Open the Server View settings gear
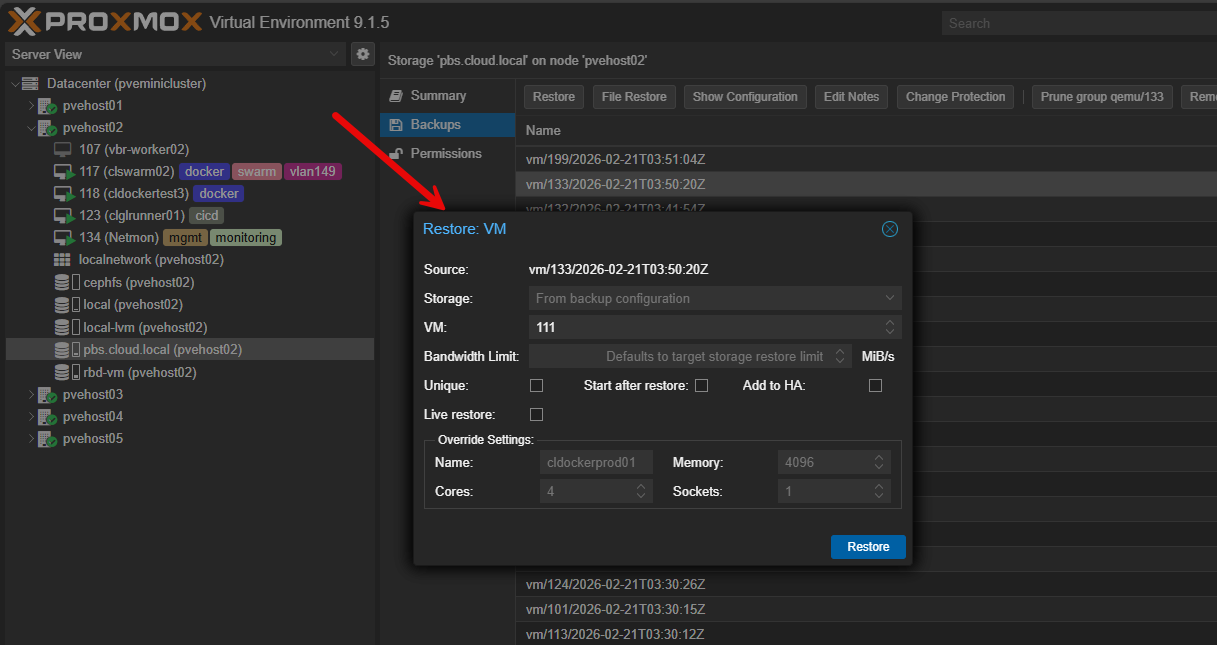Image resolution: width=1217 pixels, height=645 pixels. pyautogui.click(x=363, y=54)
